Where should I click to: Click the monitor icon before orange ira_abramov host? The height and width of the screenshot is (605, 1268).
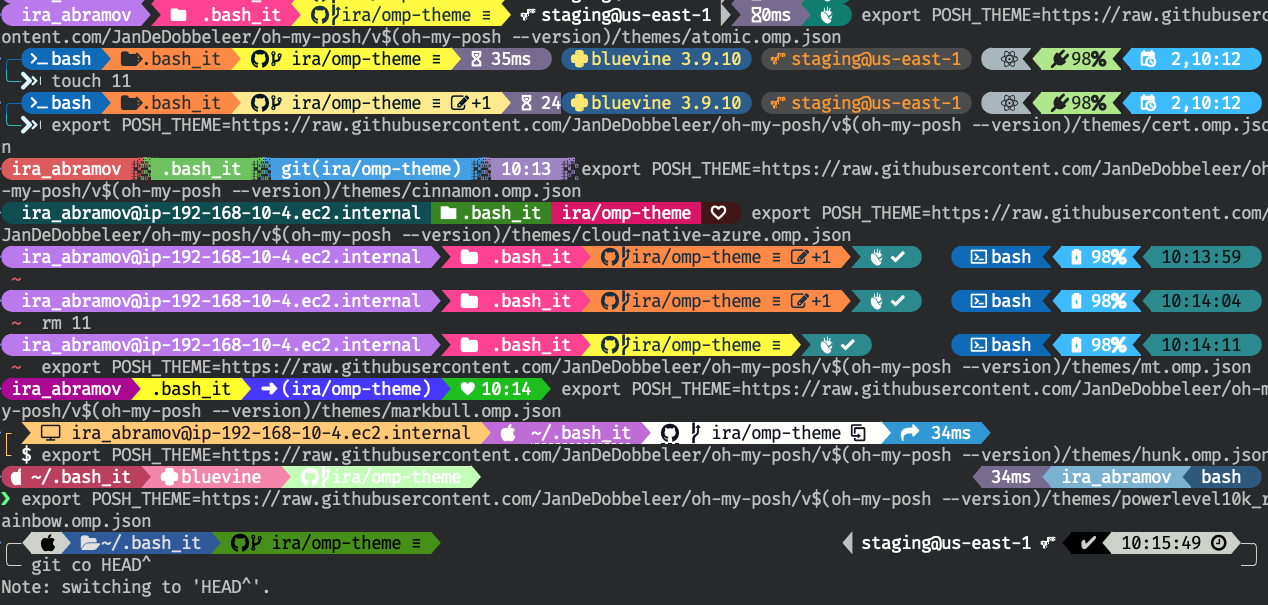(51, 433)
